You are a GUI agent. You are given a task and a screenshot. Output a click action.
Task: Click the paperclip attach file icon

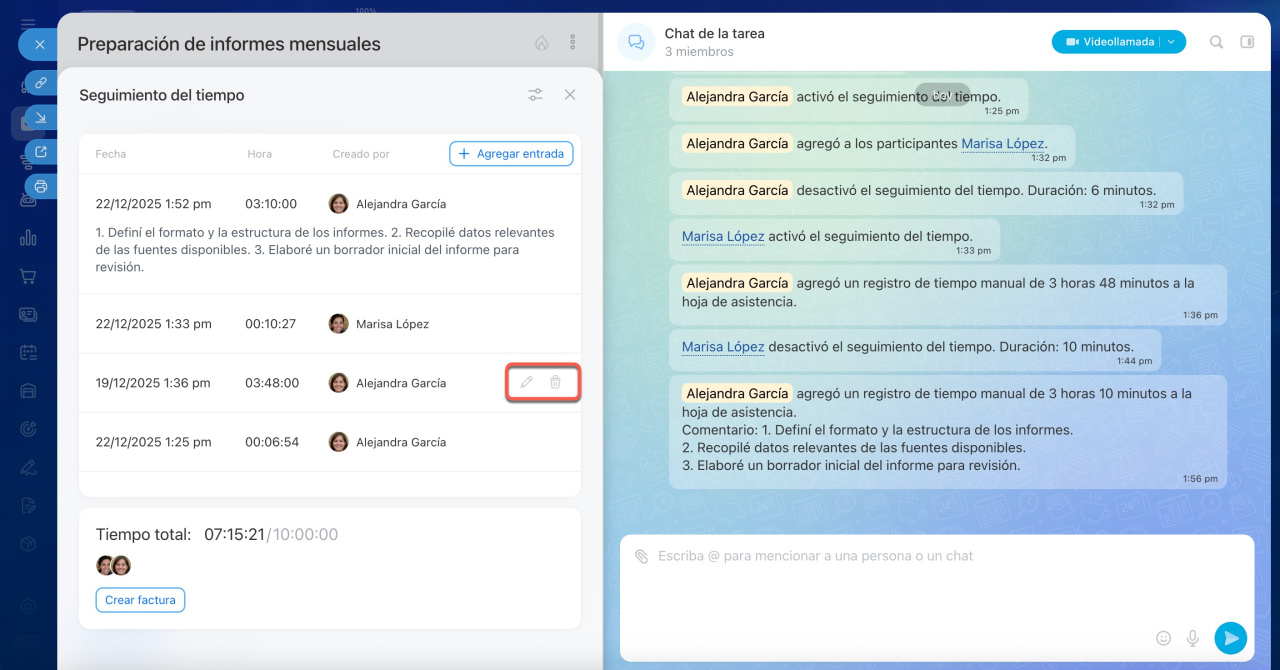click(x=641, y=556)
